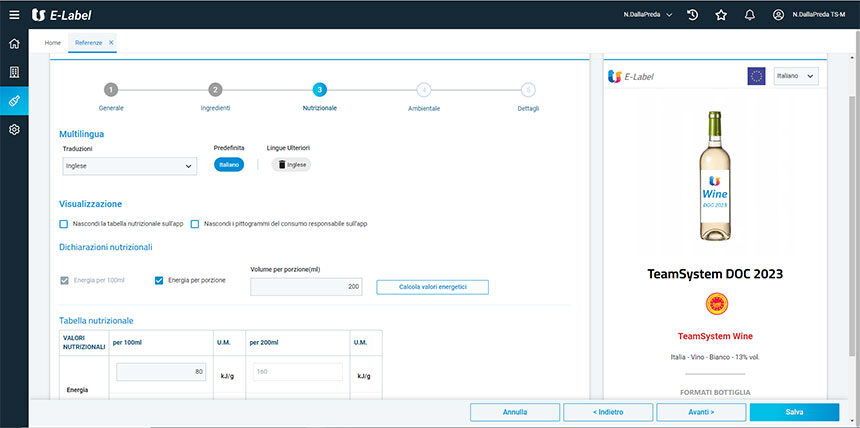This screenshot has width=860, height=428.
Task: Click VALORI NUTRIZIONALI table header
Action: 84,342
